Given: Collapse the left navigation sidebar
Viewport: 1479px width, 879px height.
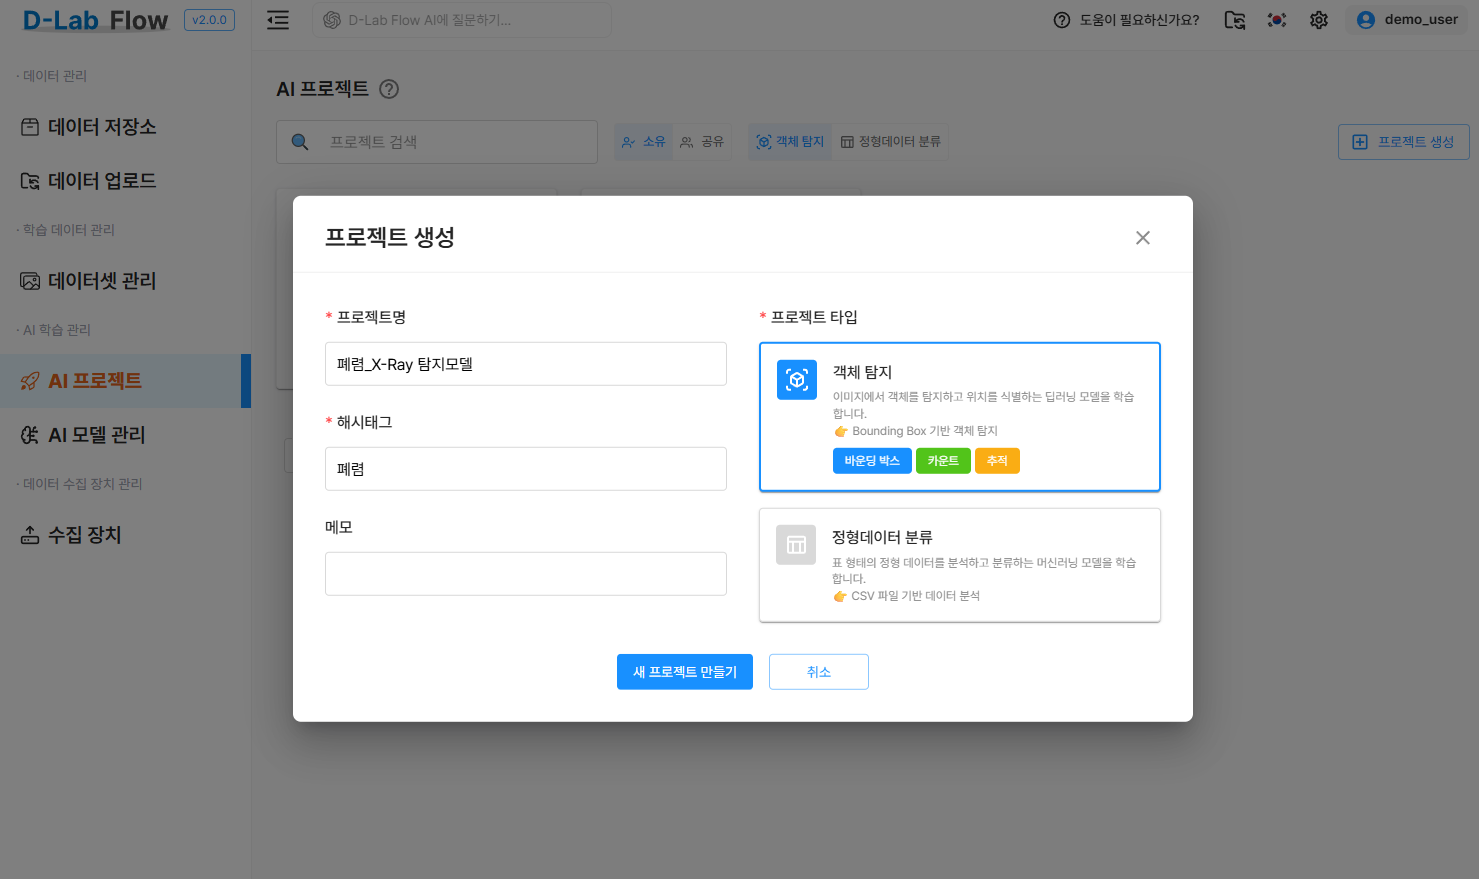Looking at the screenshot, I should [277, 19].
